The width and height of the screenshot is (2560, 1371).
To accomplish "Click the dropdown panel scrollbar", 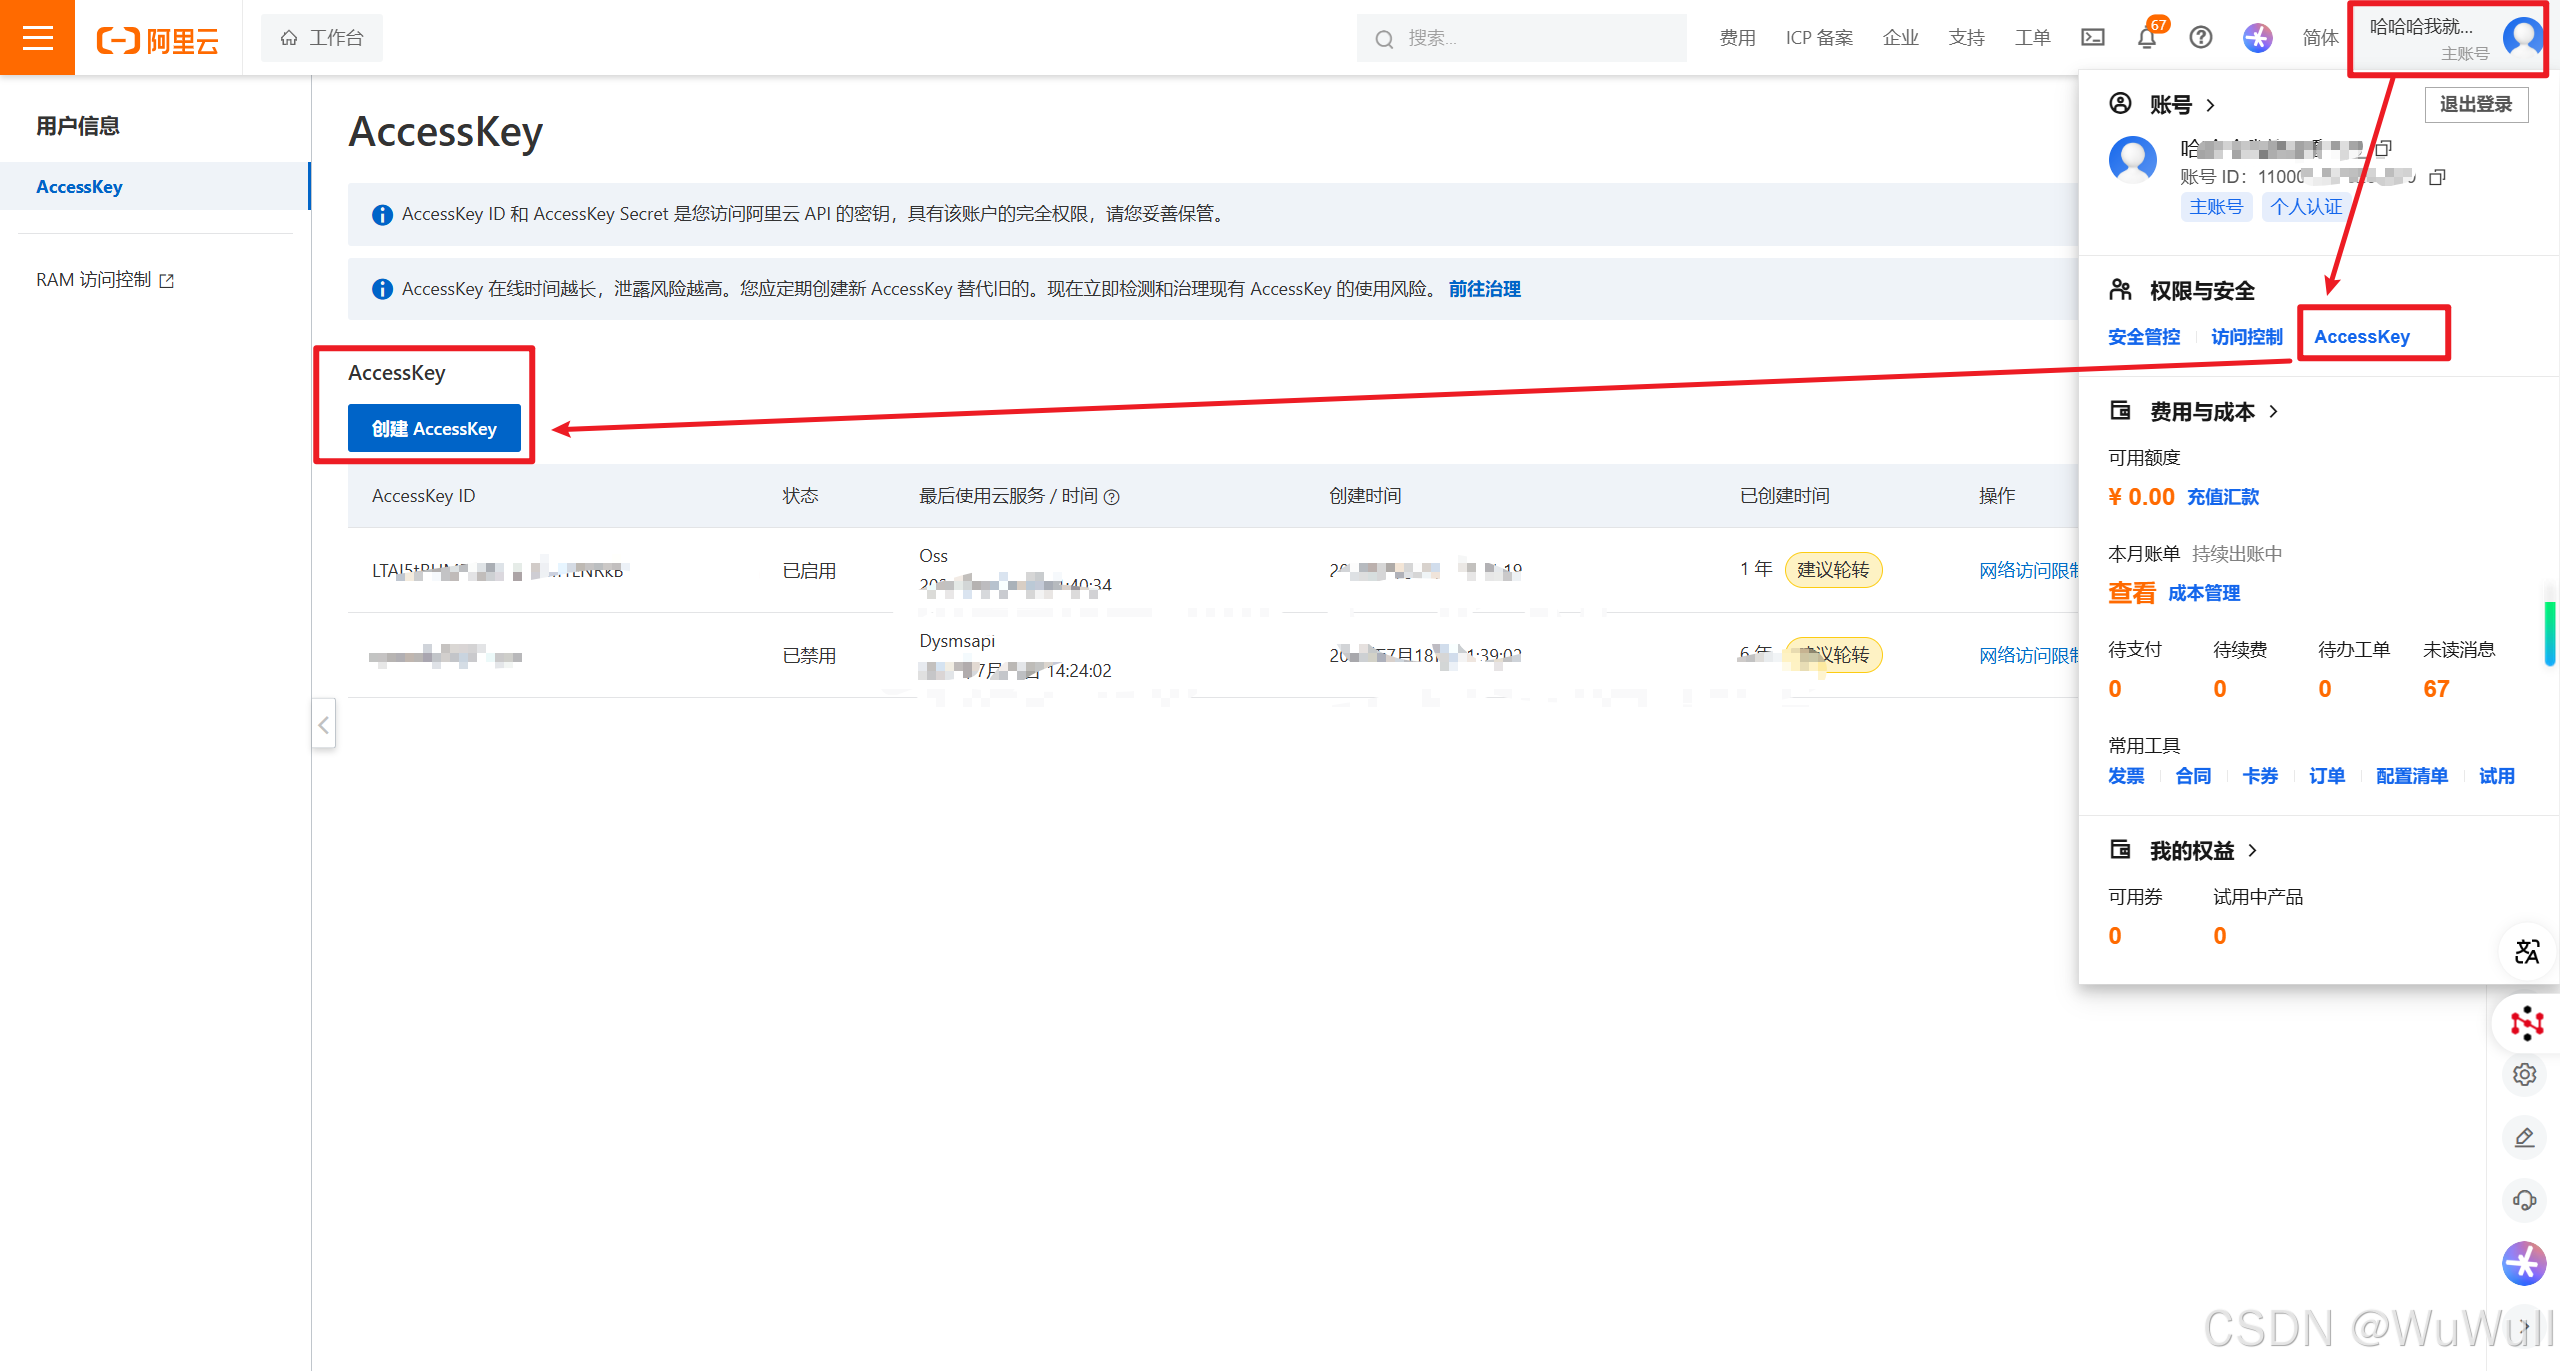I will pos(2549,633).
